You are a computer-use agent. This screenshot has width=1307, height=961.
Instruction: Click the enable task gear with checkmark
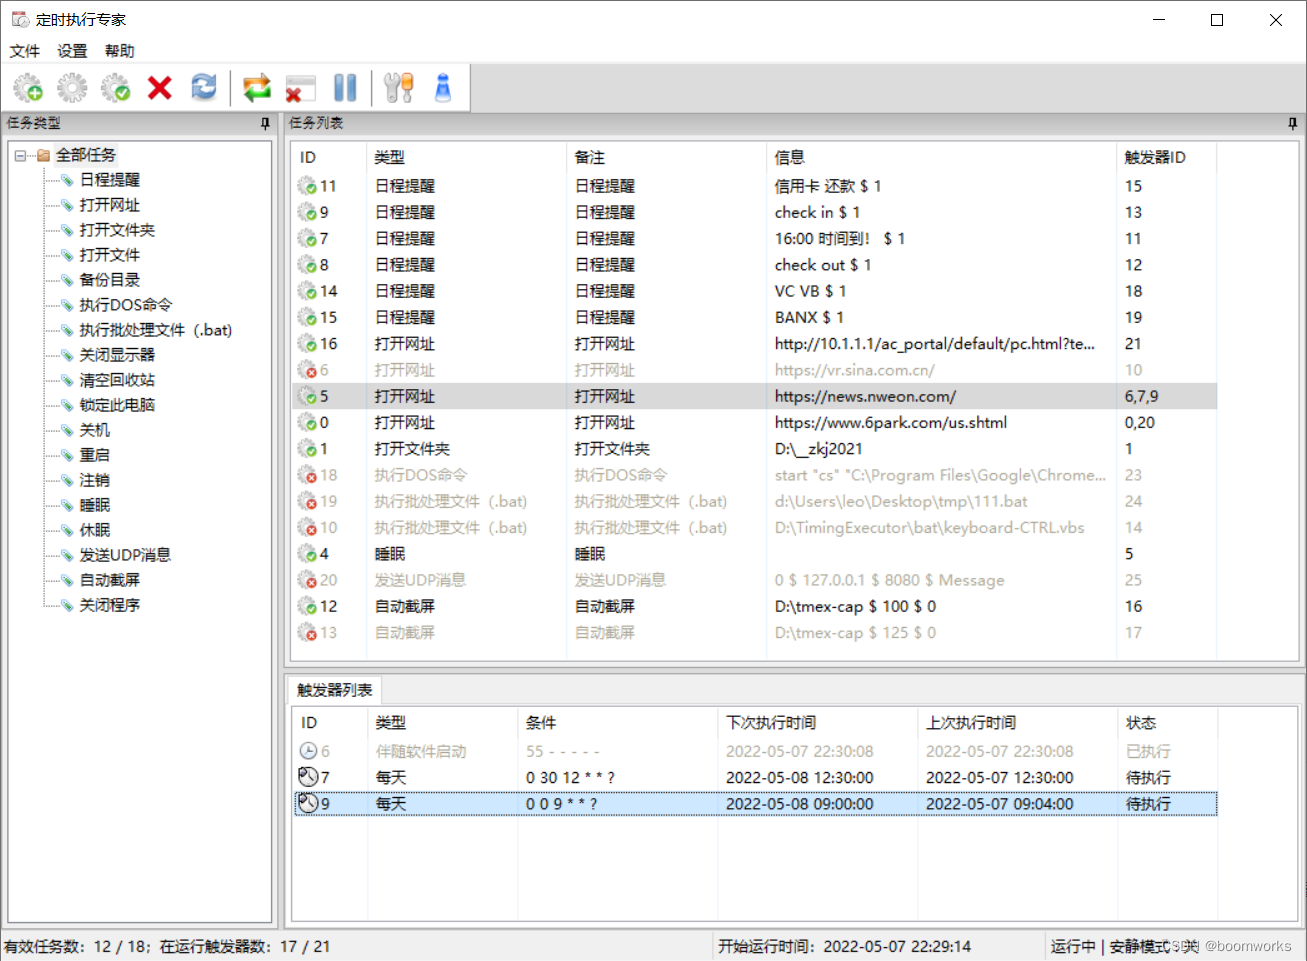pos(116,88)
